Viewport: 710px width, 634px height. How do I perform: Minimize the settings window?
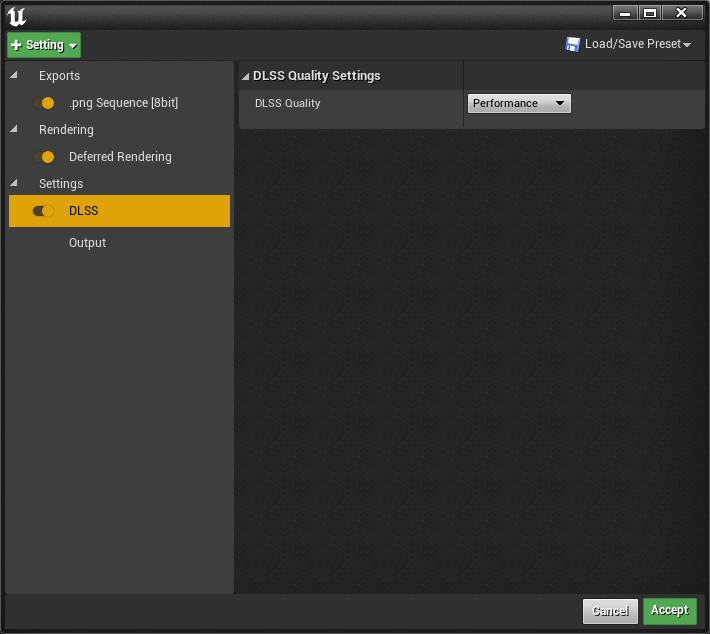(625, 13)
